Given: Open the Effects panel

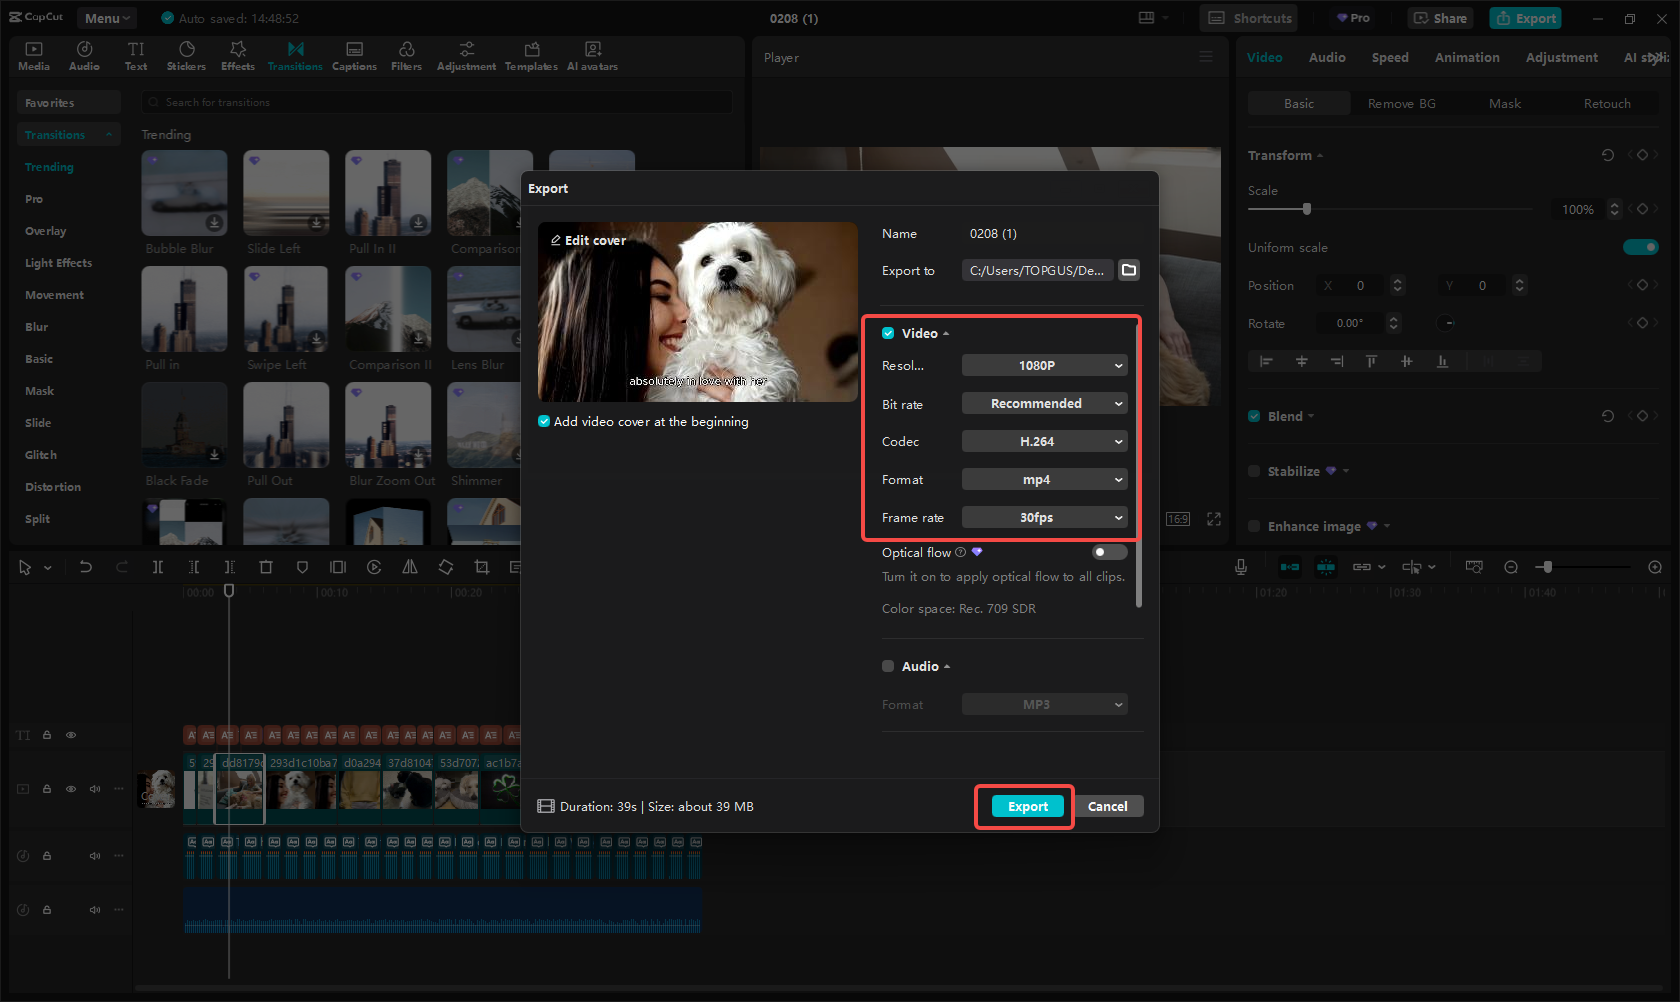Looking at the screenshot, I should (x=237, y=54).
